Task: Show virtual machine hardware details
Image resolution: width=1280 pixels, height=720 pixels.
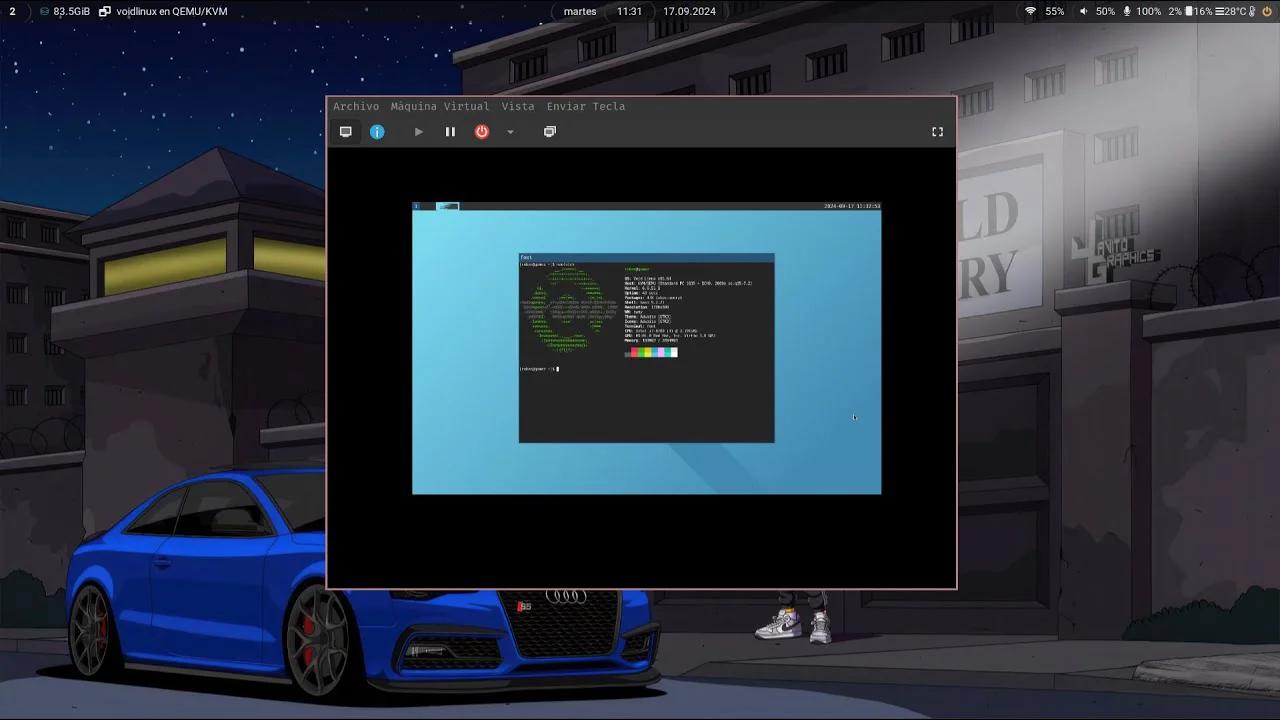Action: coord(378,131)
